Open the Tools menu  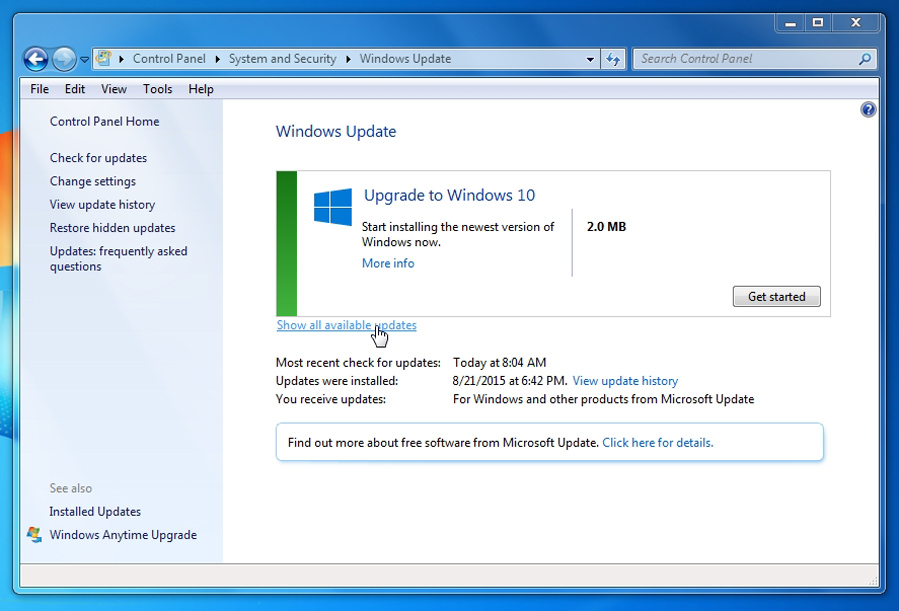click(158, 89)
